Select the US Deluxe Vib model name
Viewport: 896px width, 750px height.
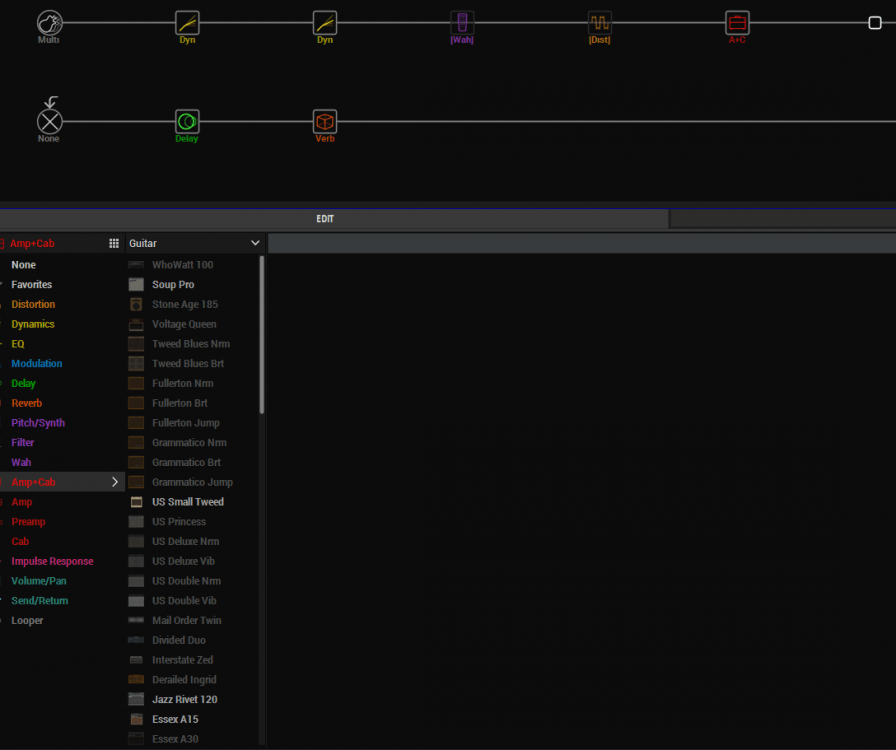183,561
